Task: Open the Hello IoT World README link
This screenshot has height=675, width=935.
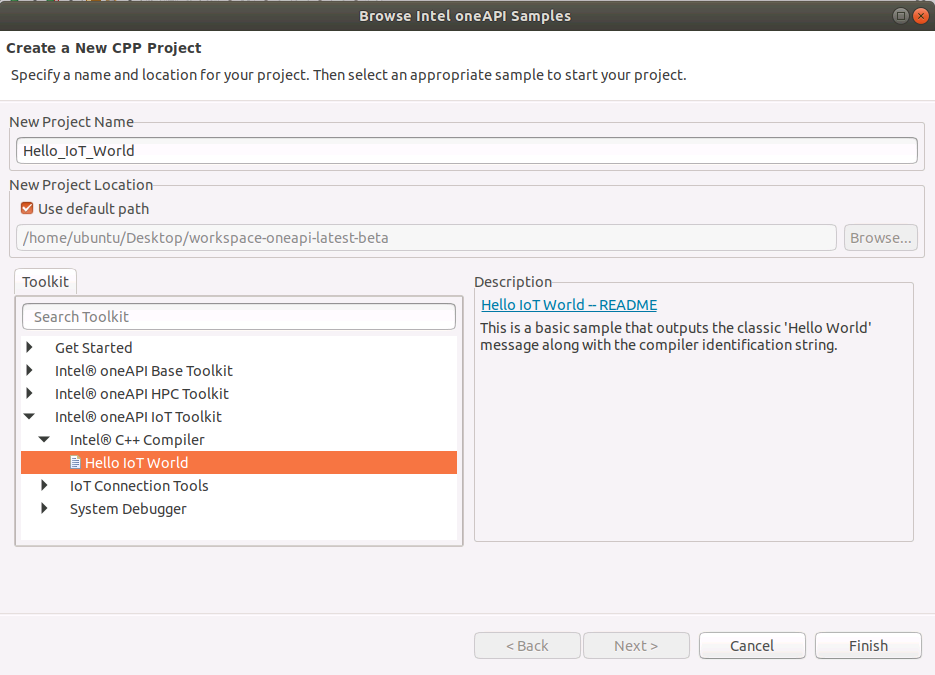Action: pyautogui.click(x=568, y=305)
